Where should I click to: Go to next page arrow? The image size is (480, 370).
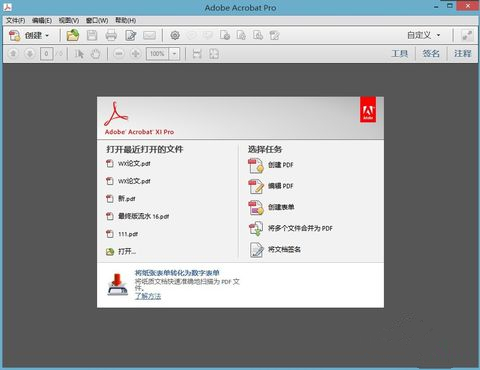pos(30,54)
